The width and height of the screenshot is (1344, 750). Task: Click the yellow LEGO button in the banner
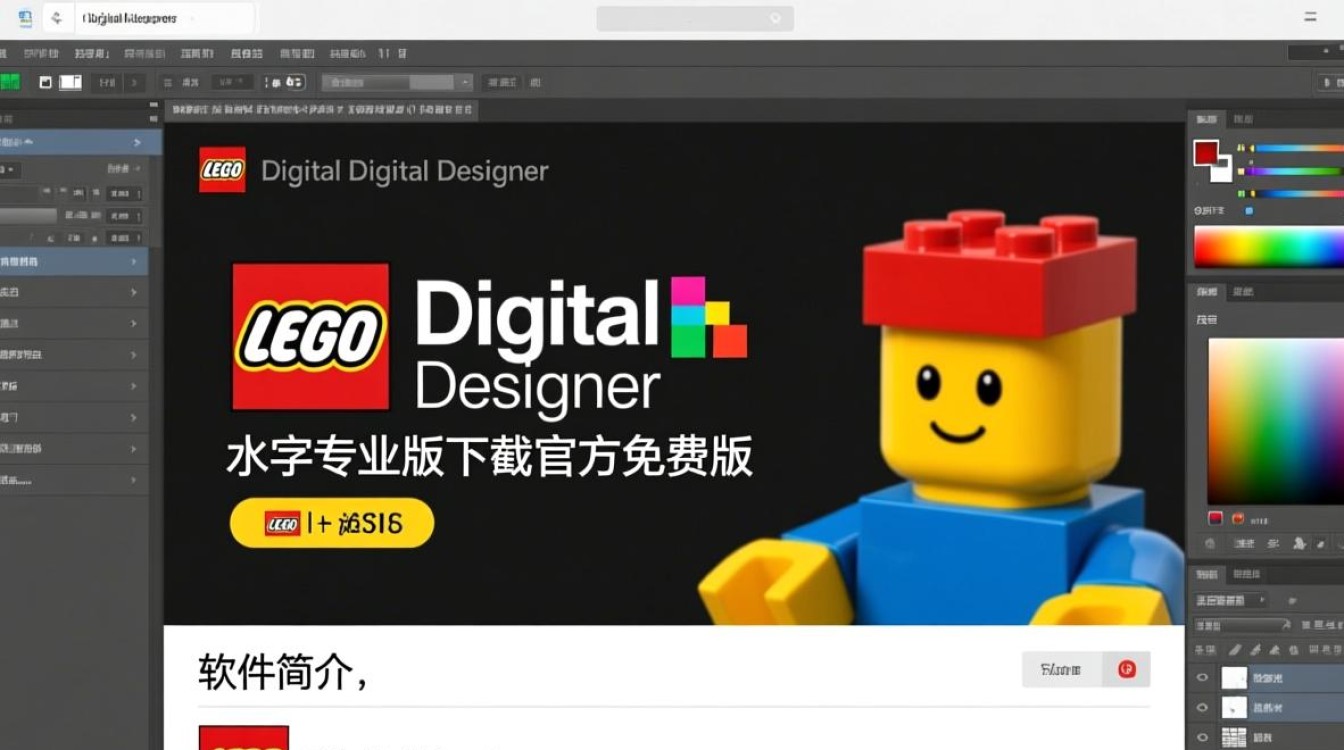[x=330, y=522]
